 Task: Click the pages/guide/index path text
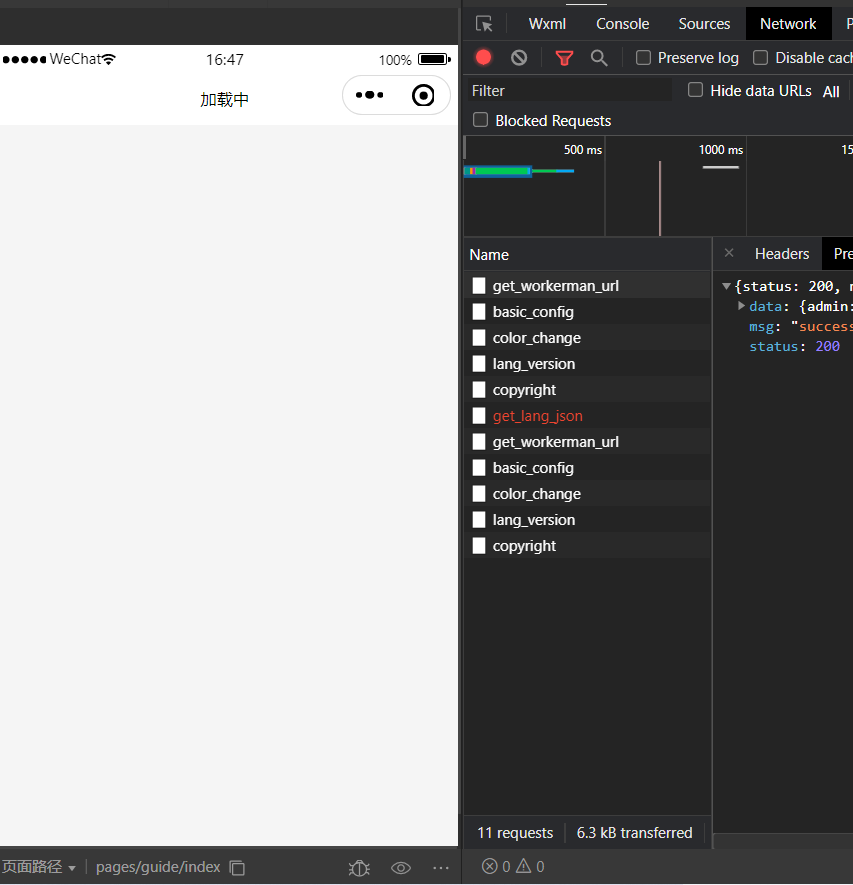[158, 867]
